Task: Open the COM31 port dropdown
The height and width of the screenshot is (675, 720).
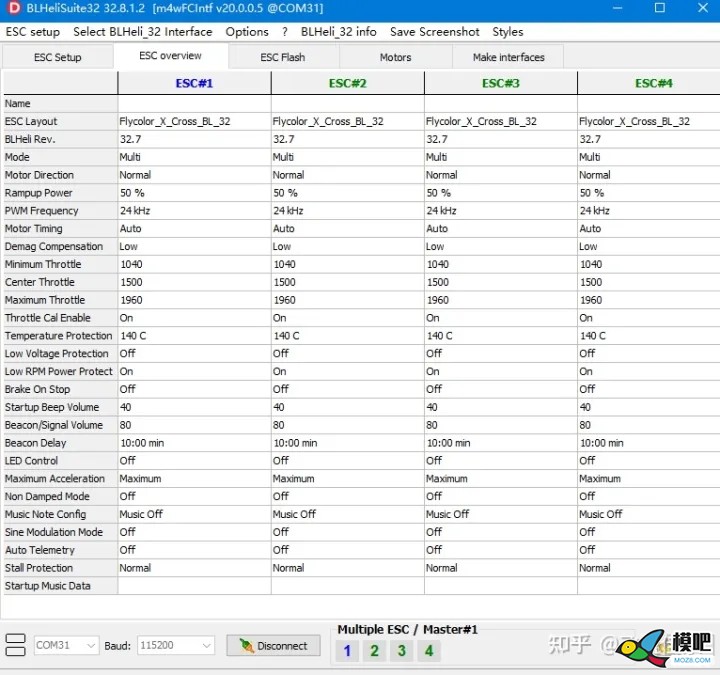Action: coord(66,645)
